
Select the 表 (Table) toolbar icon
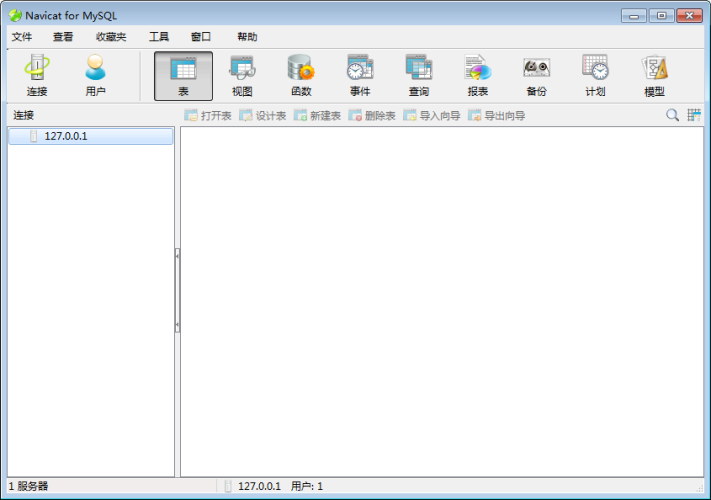tap(183, 76)
